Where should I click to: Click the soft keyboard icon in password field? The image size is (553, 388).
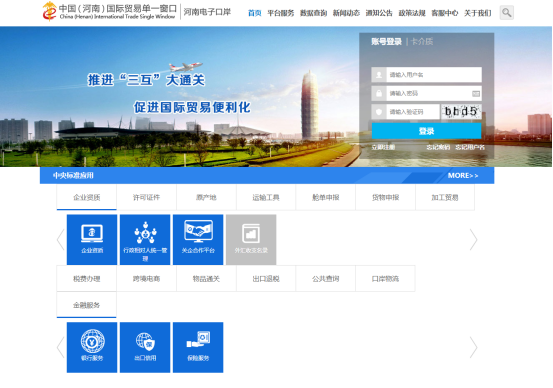476,93
